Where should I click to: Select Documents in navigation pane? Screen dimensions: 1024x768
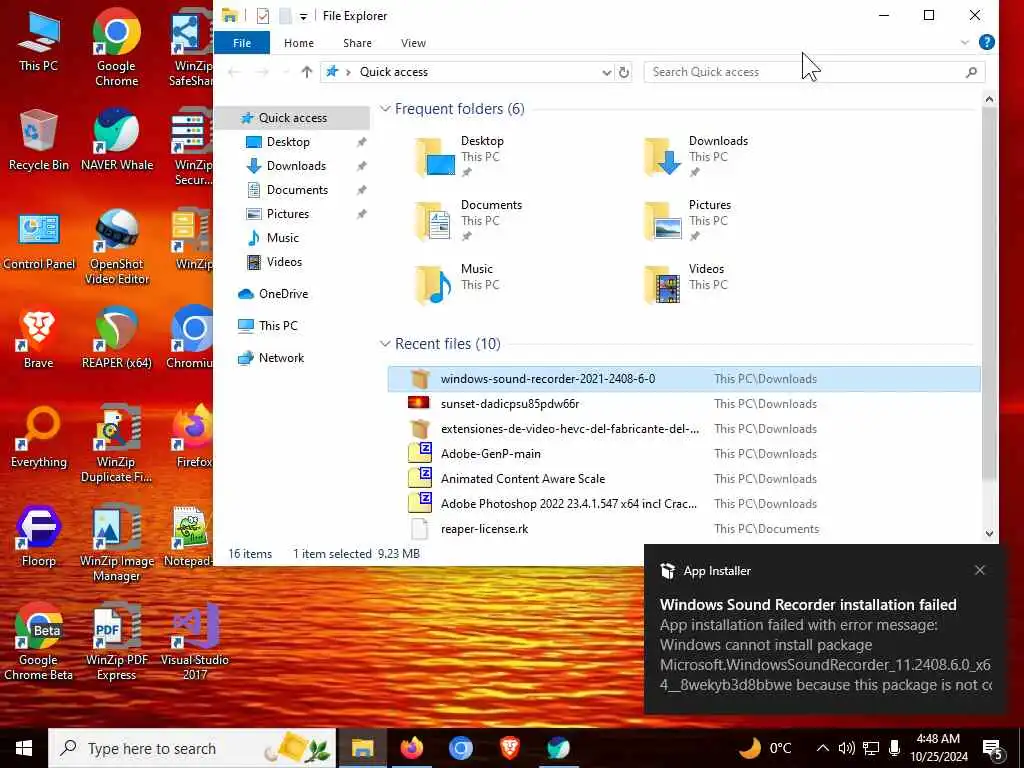pyautogui.click(x=297, y=190)
